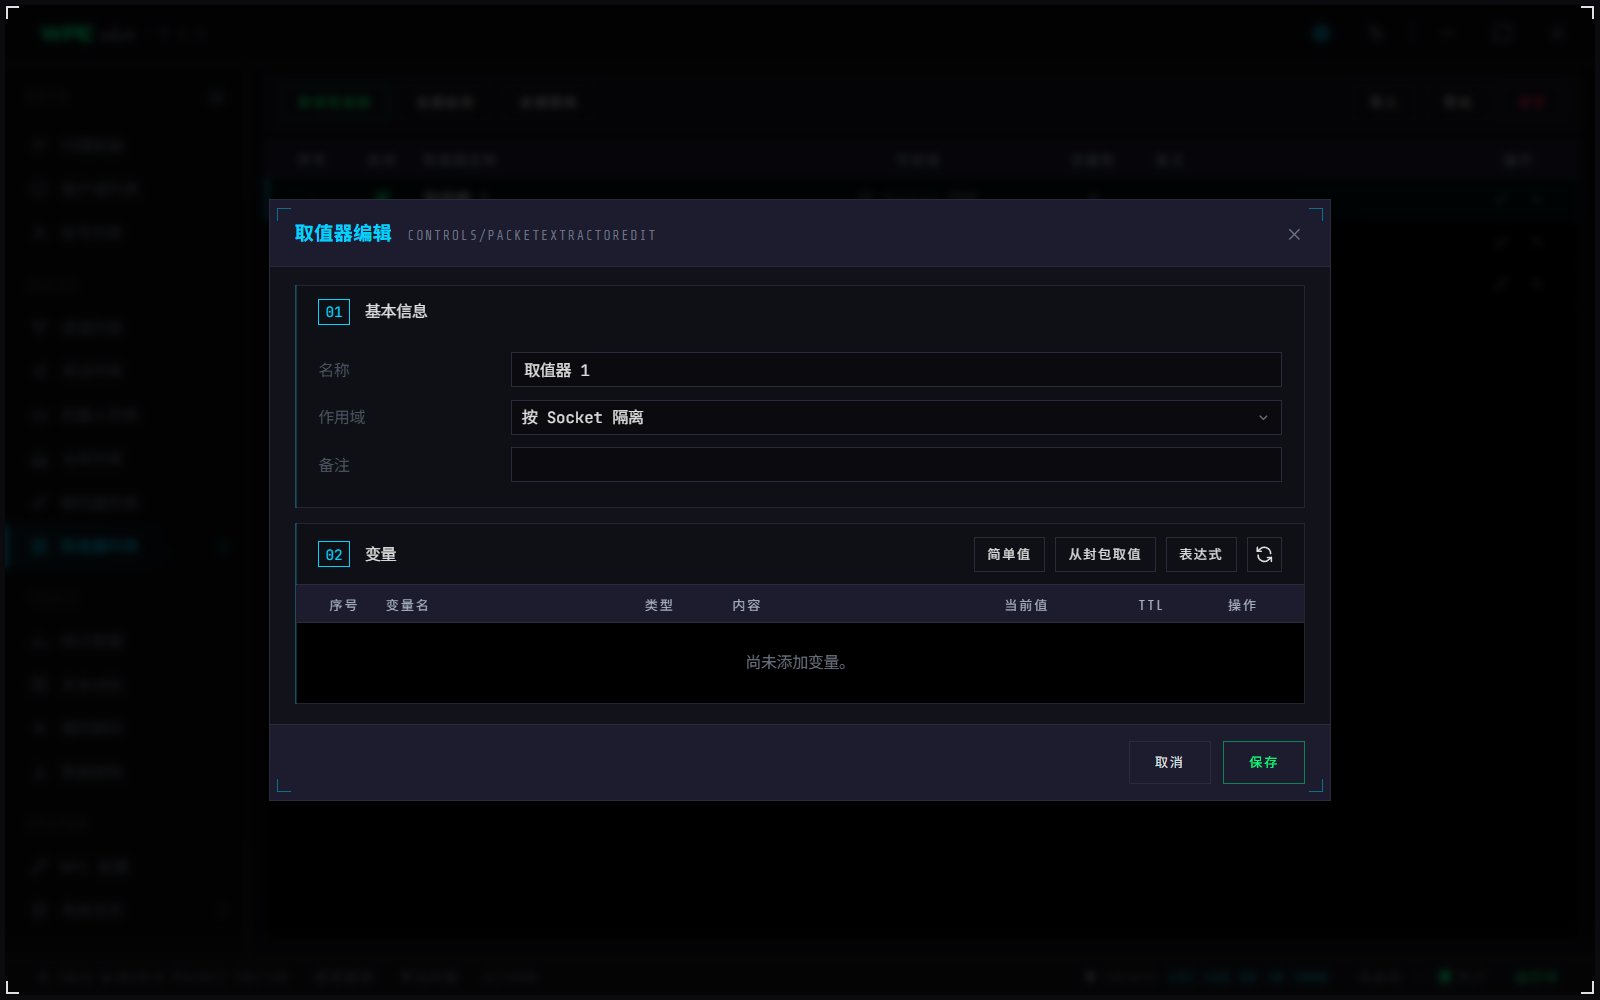Click the 02 变量 section heading

click(x=357, y=554)
